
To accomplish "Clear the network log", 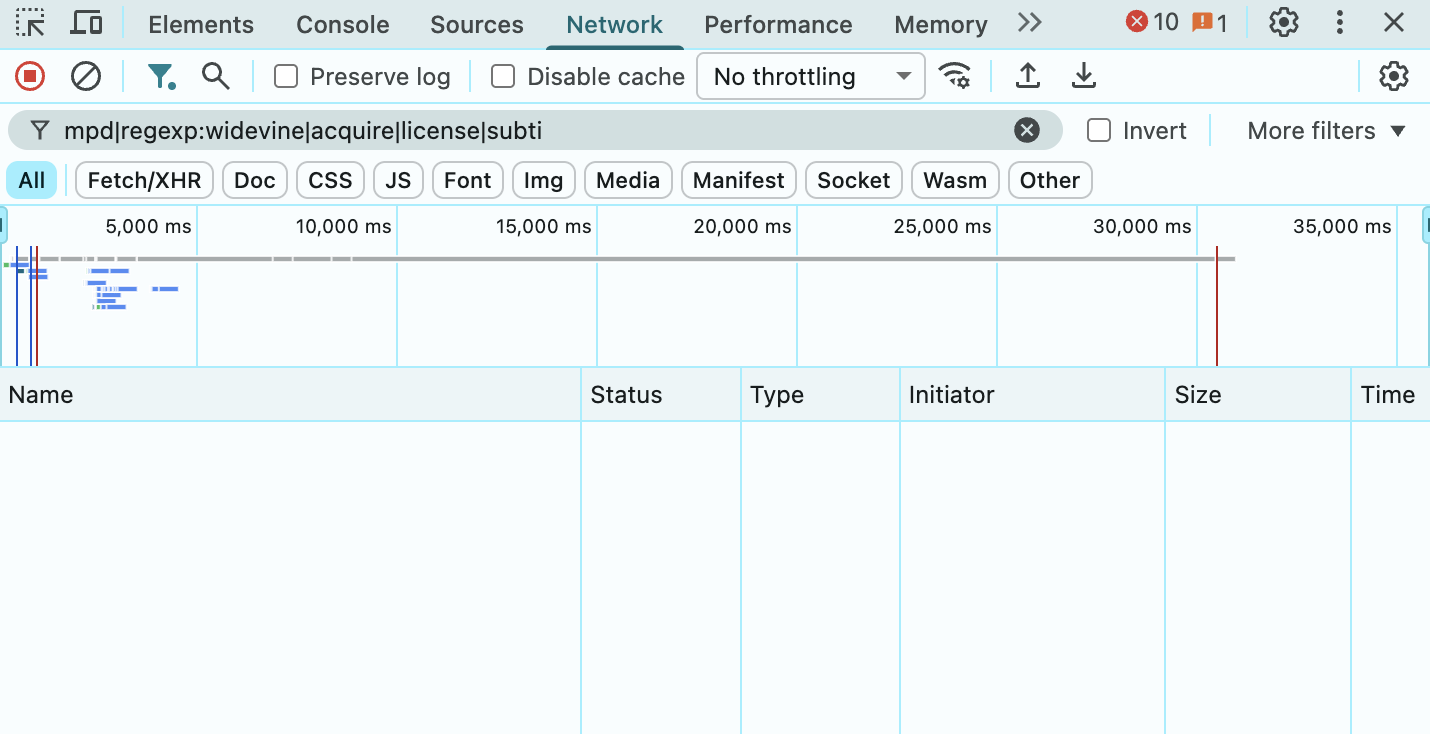I will click(x=86, y=76).
